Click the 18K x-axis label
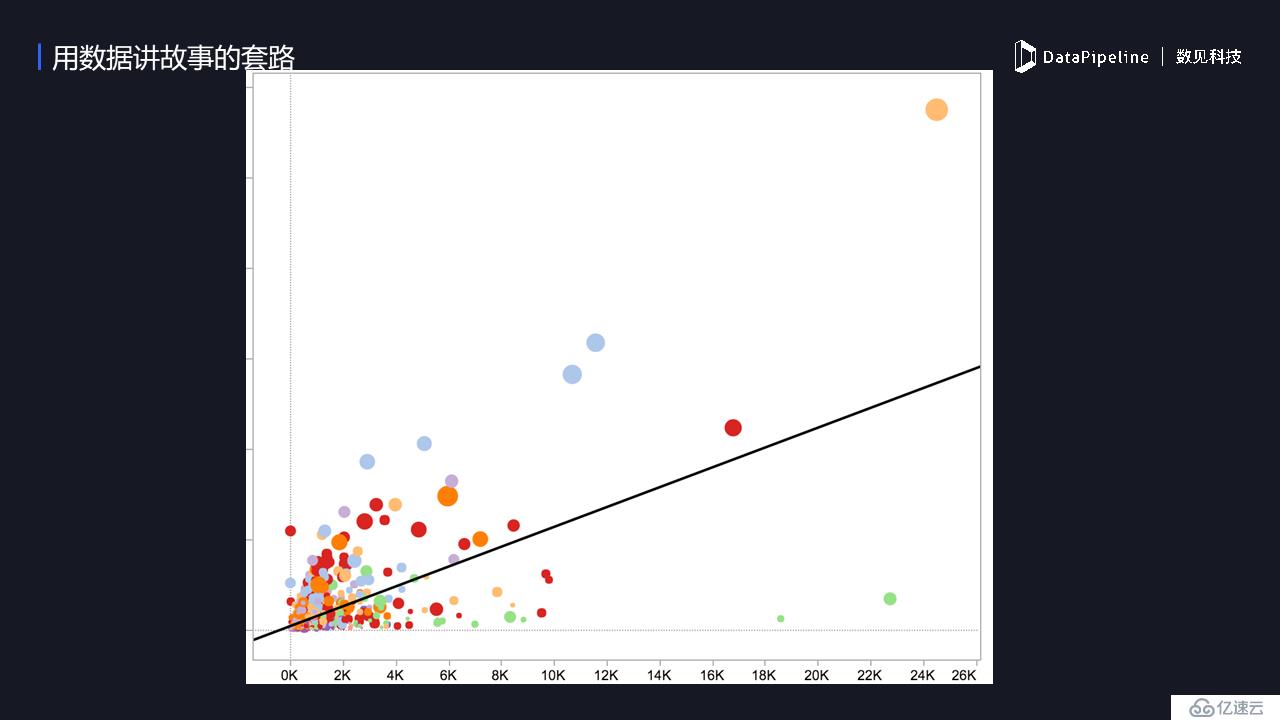The height and width of the screenshot is (720, 1280). (765, 676)
